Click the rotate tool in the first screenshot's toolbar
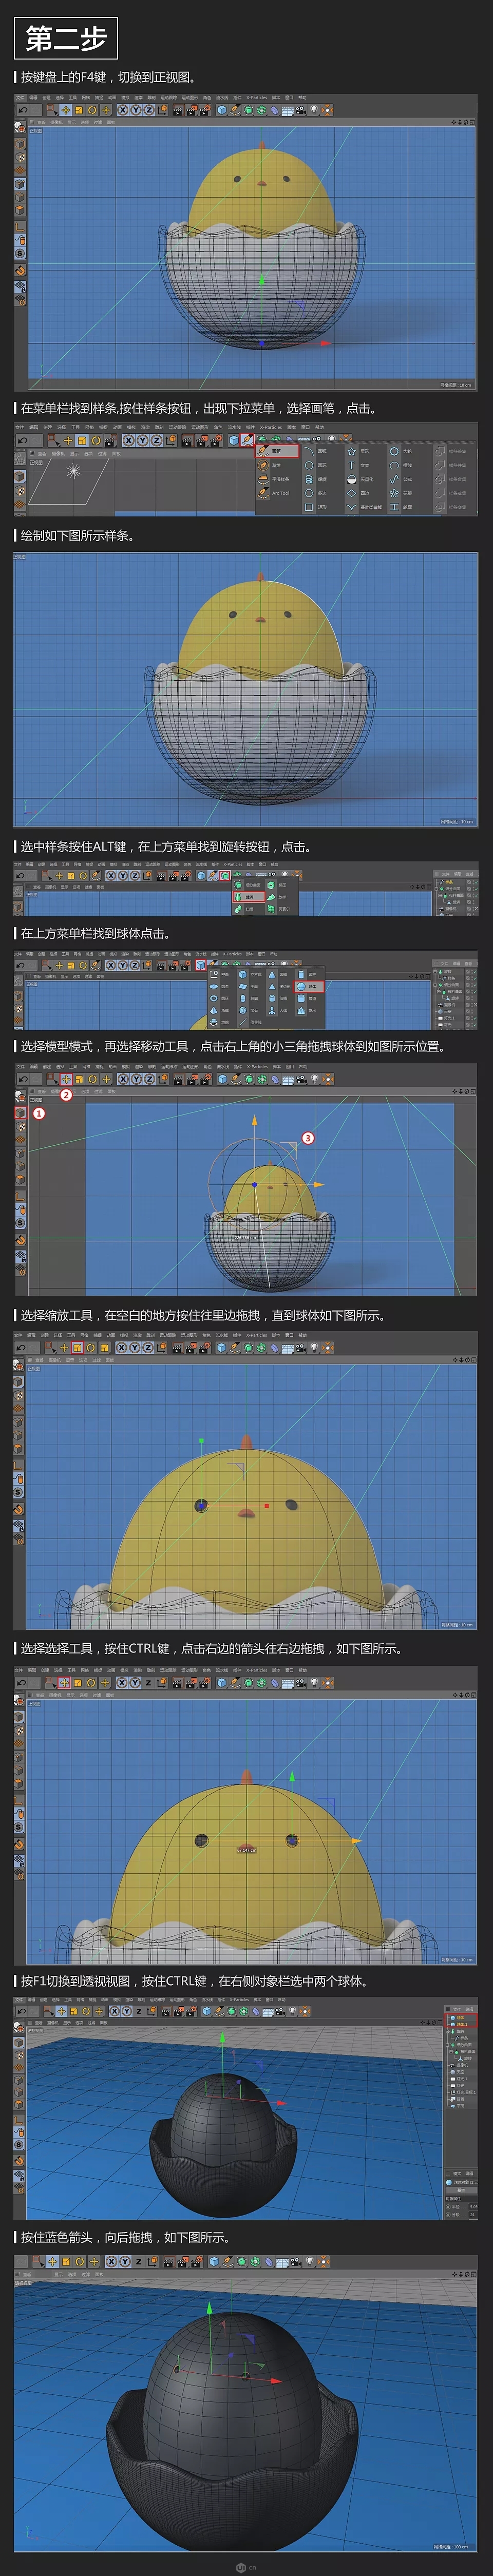Image resolution: width=493 pixels, height=2576 pixels. (x=91, y=110)
